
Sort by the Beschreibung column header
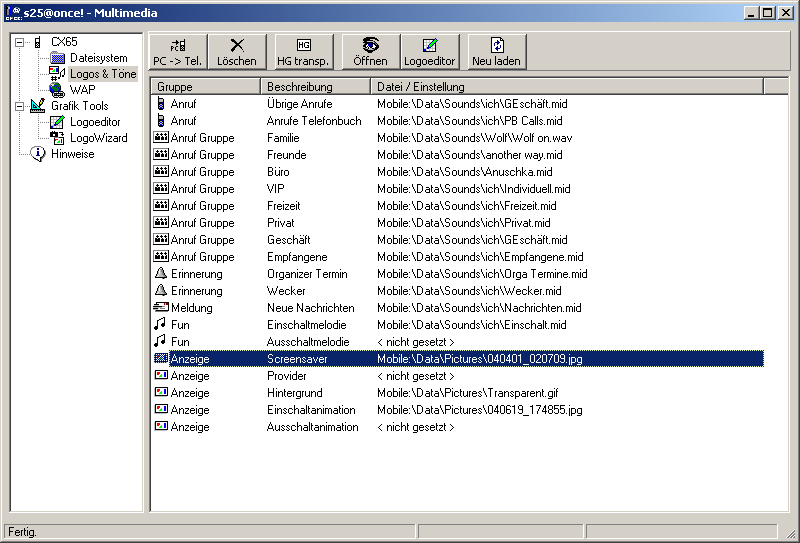click(315, 86)
